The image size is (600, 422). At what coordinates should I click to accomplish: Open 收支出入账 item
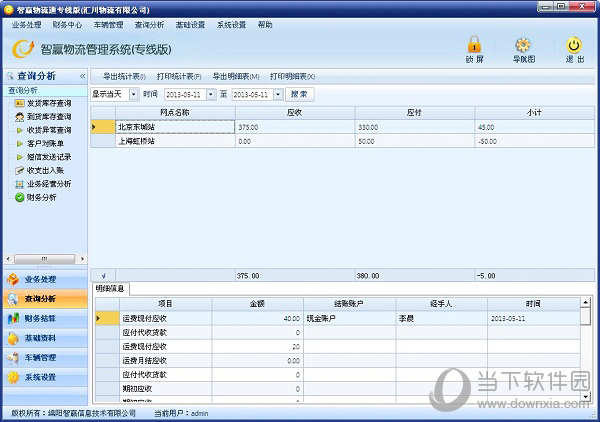click(x=45, y=170)
